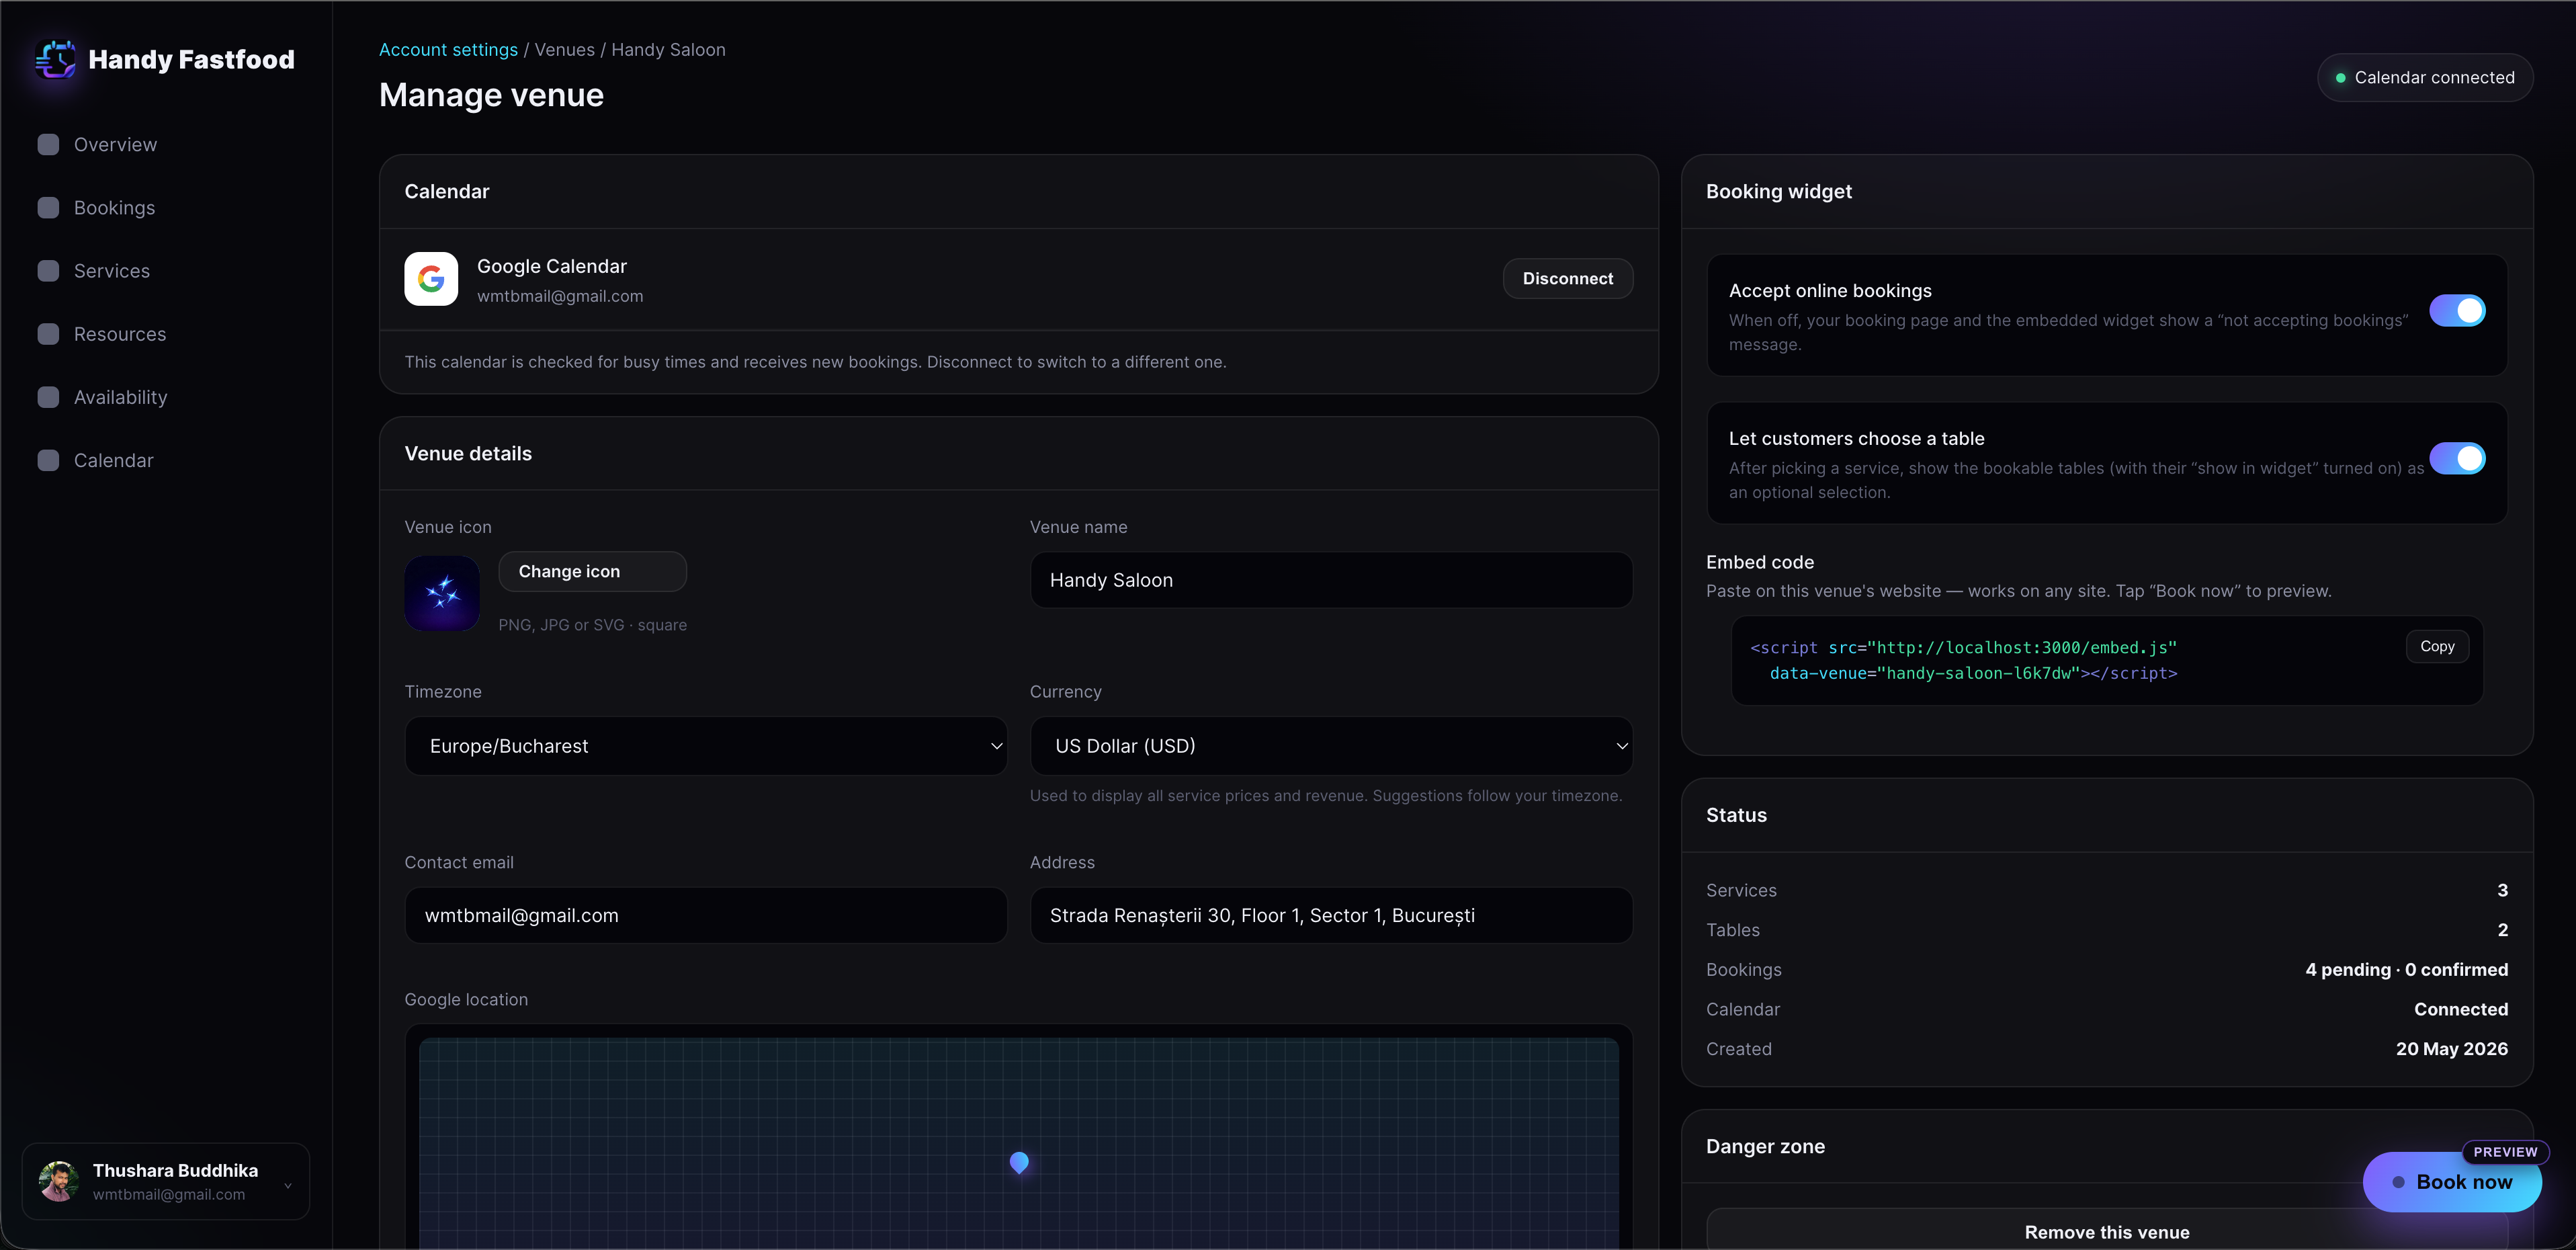Click the Availability sidebar icon

click(48, 396)
